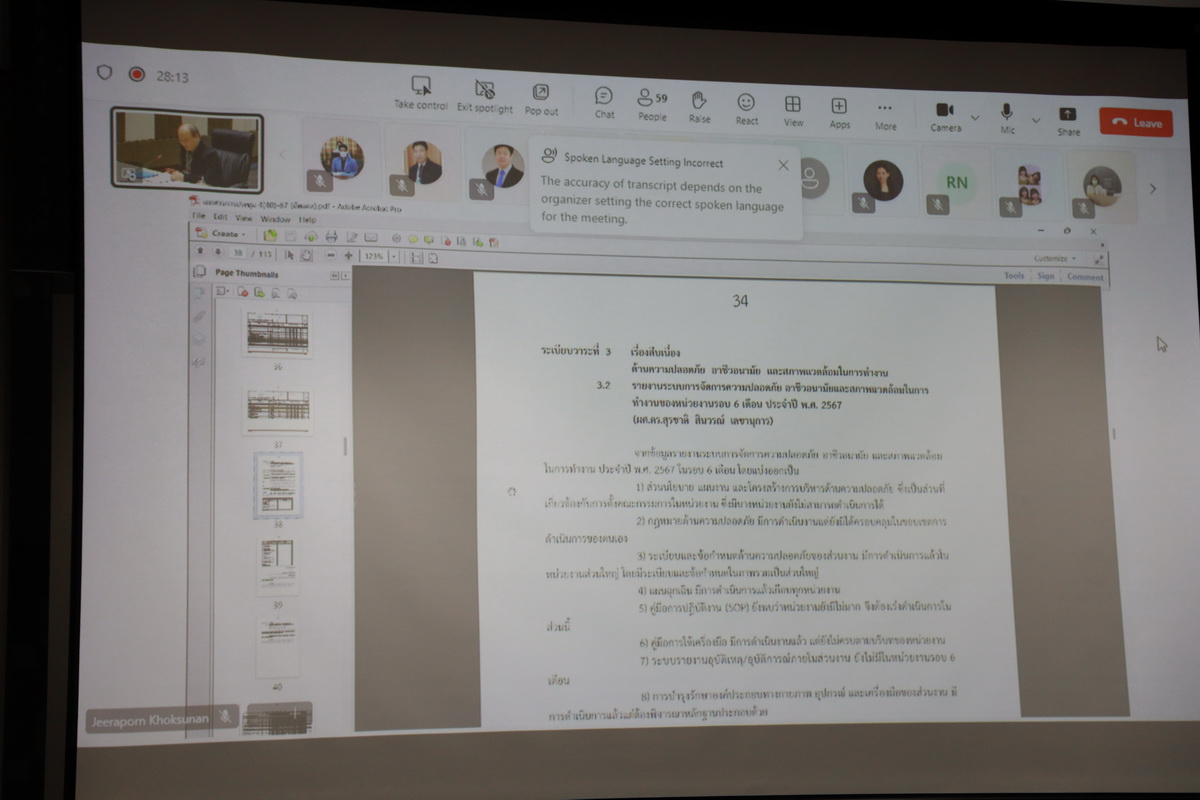Image resolution: width=1200 pixels, height=800 pixels.
Task: Toggle the Camera on or off
Action: tap(945, 116)
